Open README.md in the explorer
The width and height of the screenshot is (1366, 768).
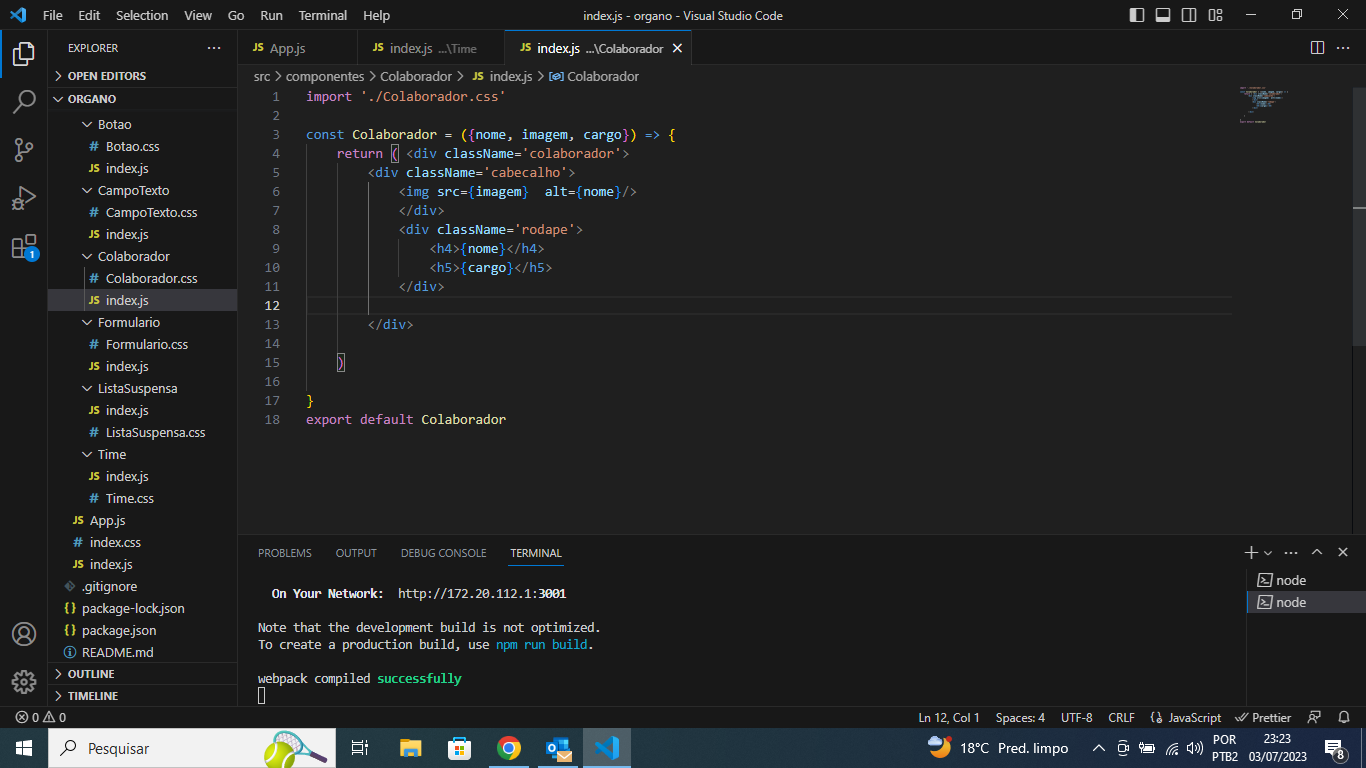click(142, 652)
